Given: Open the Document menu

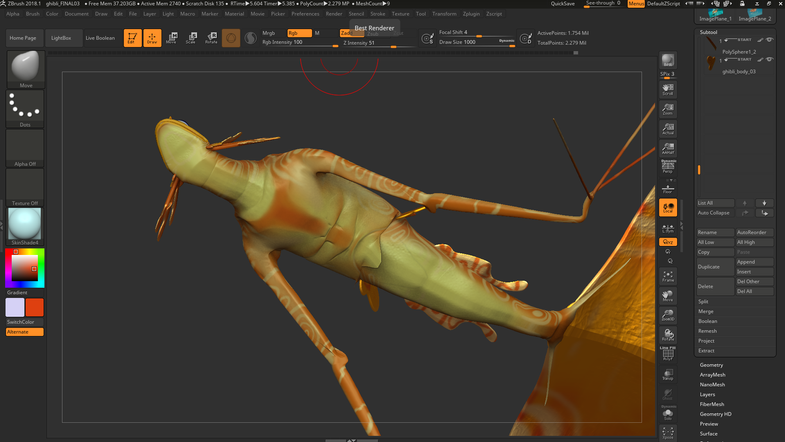Looking at the screenshot, I should coord(76,14).
